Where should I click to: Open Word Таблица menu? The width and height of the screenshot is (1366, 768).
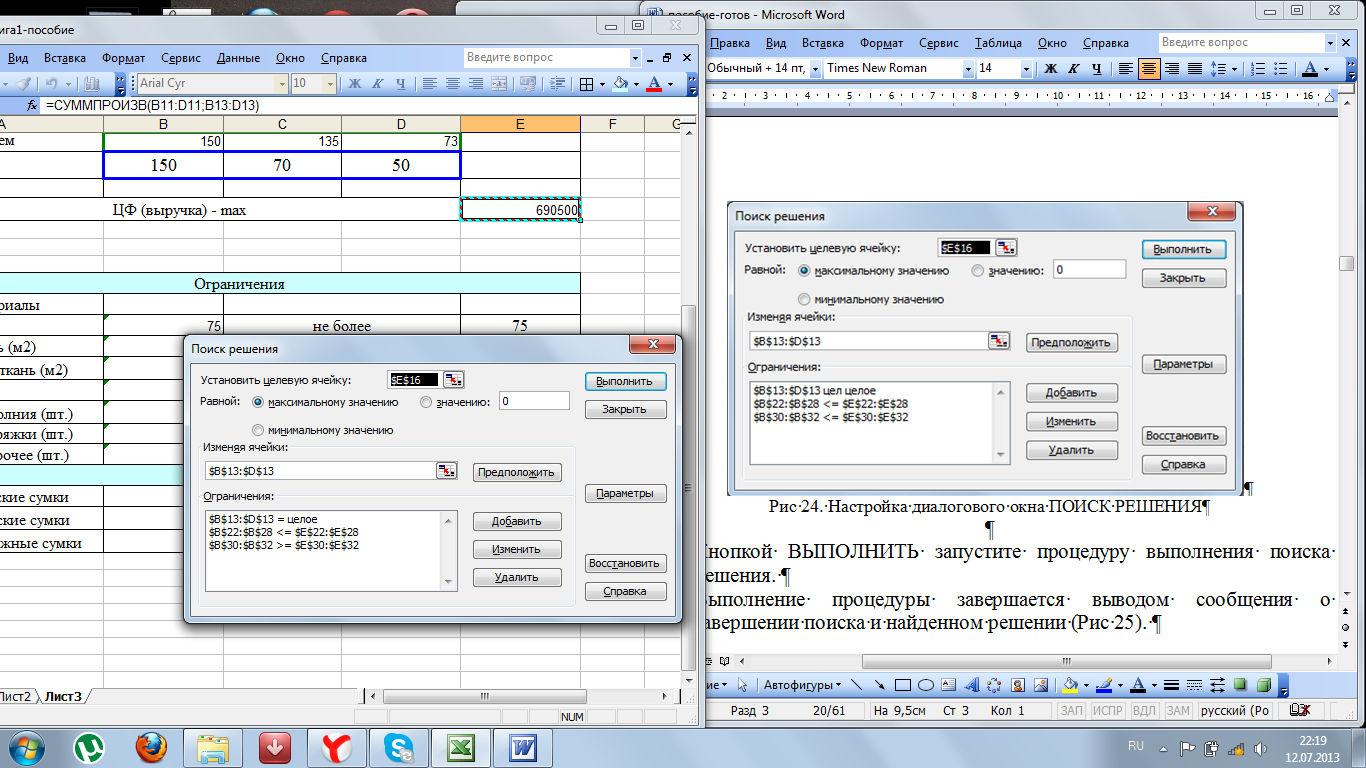coord(998,43)
